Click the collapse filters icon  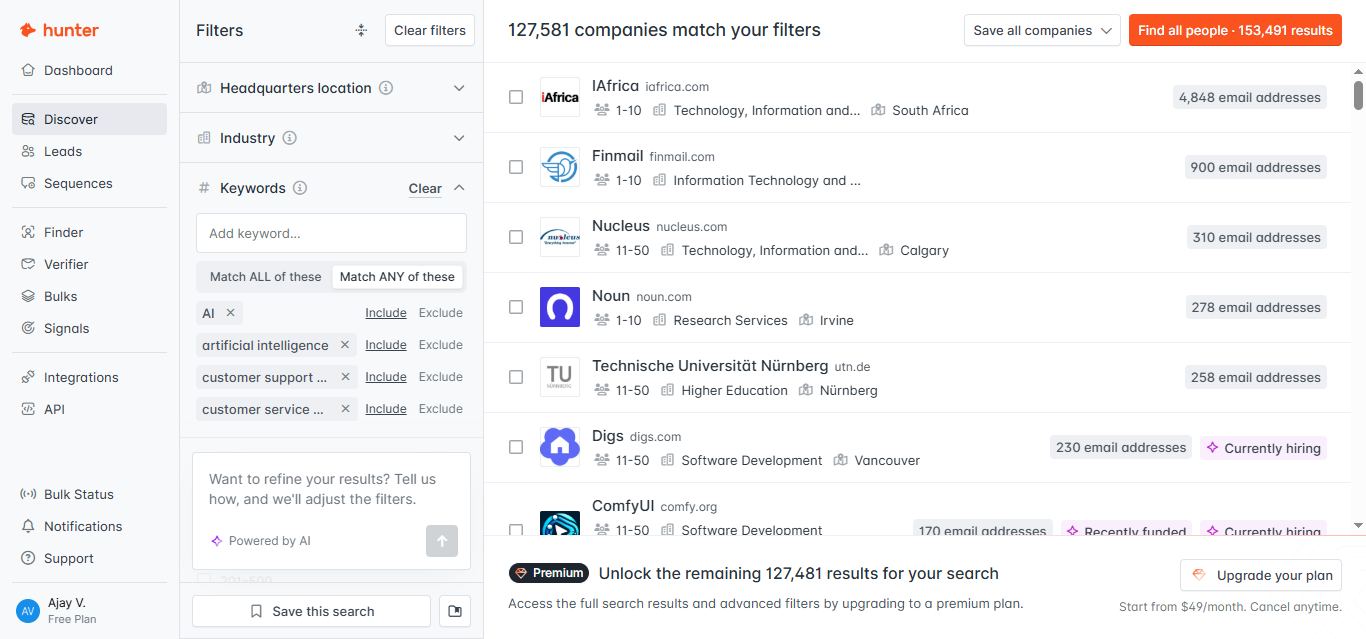(x=361, y=30)
